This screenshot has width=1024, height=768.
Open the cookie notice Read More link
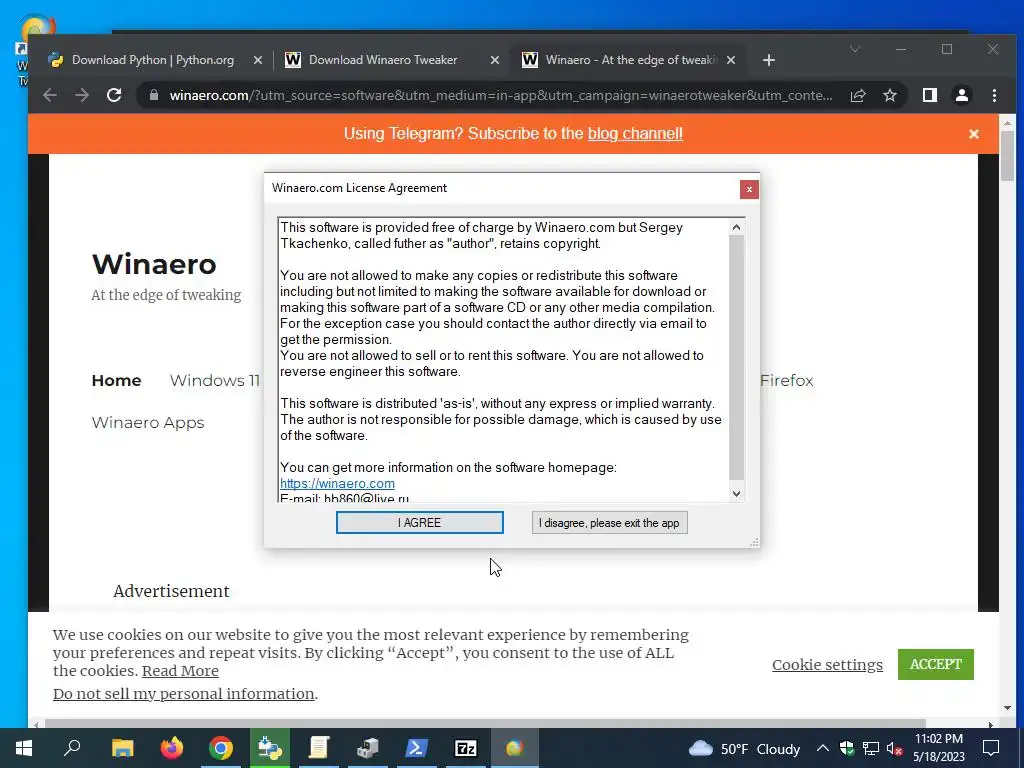[180, 671]
